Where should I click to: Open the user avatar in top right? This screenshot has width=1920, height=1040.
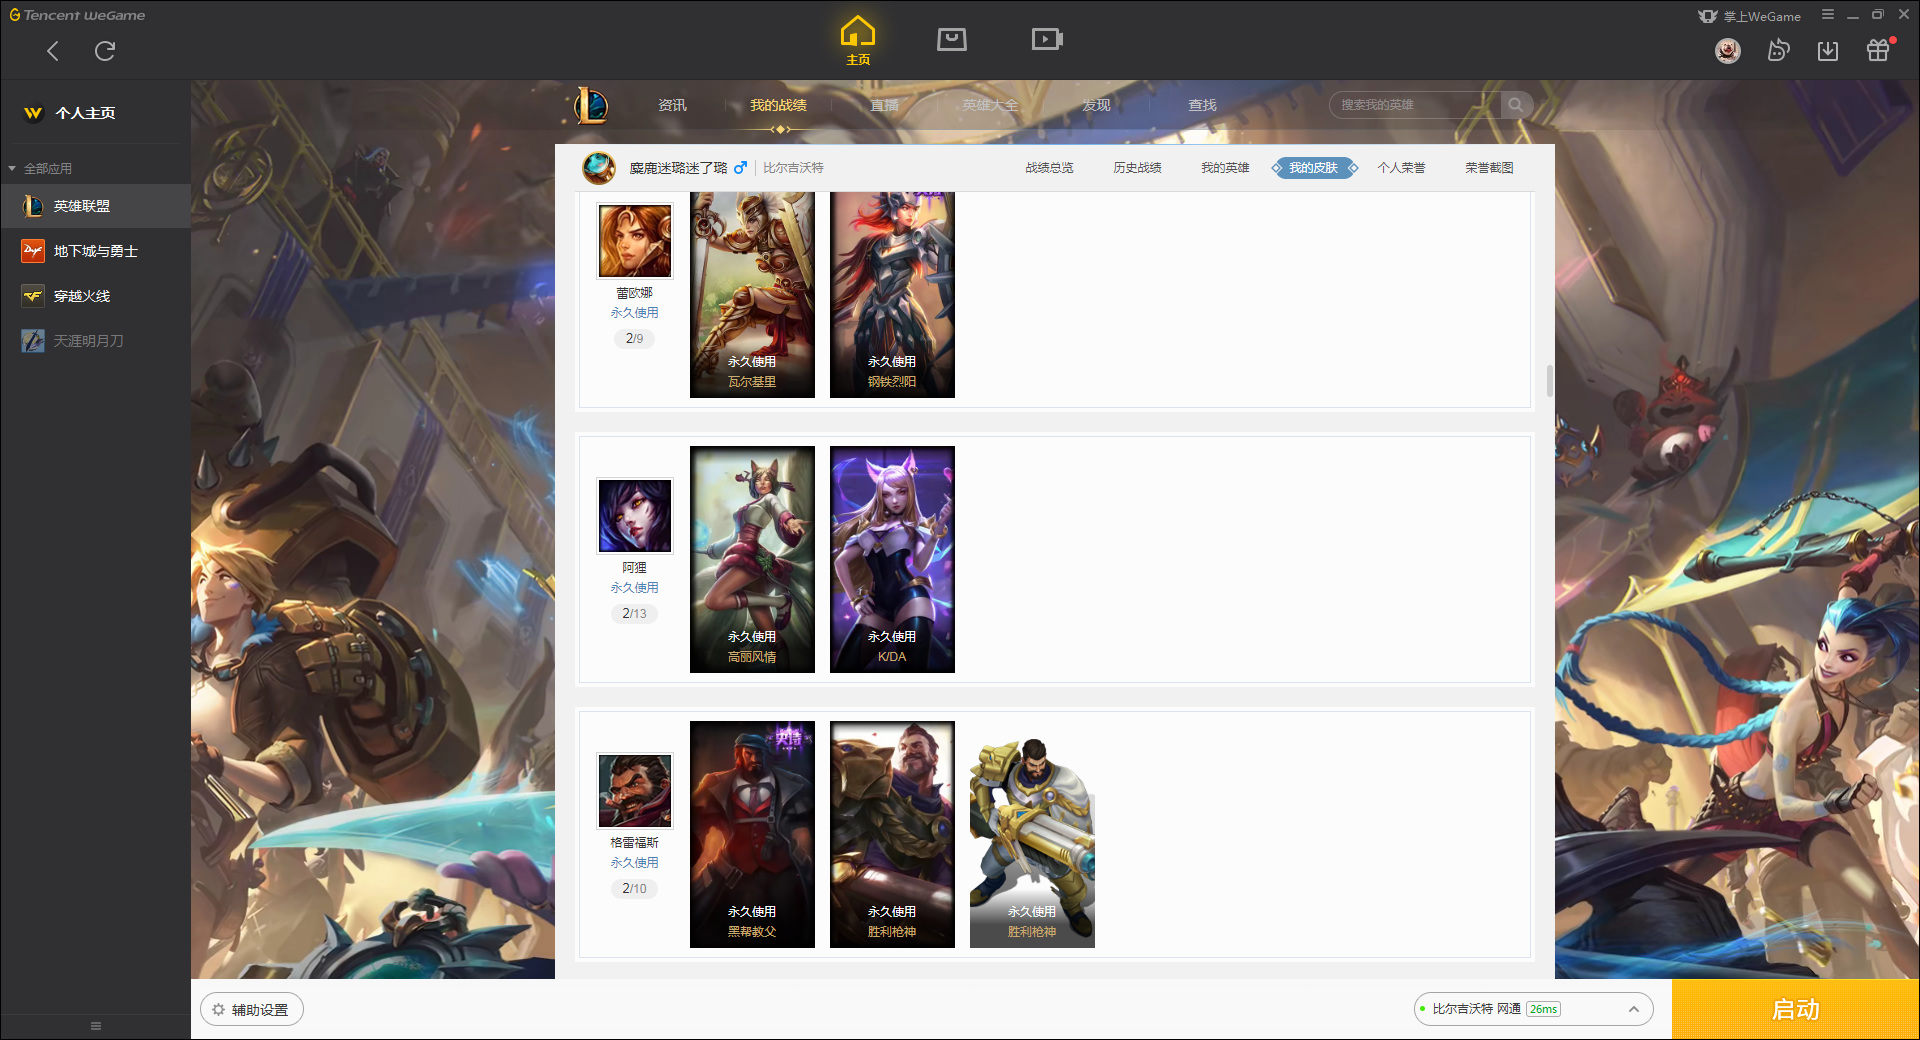(1727, 50)
